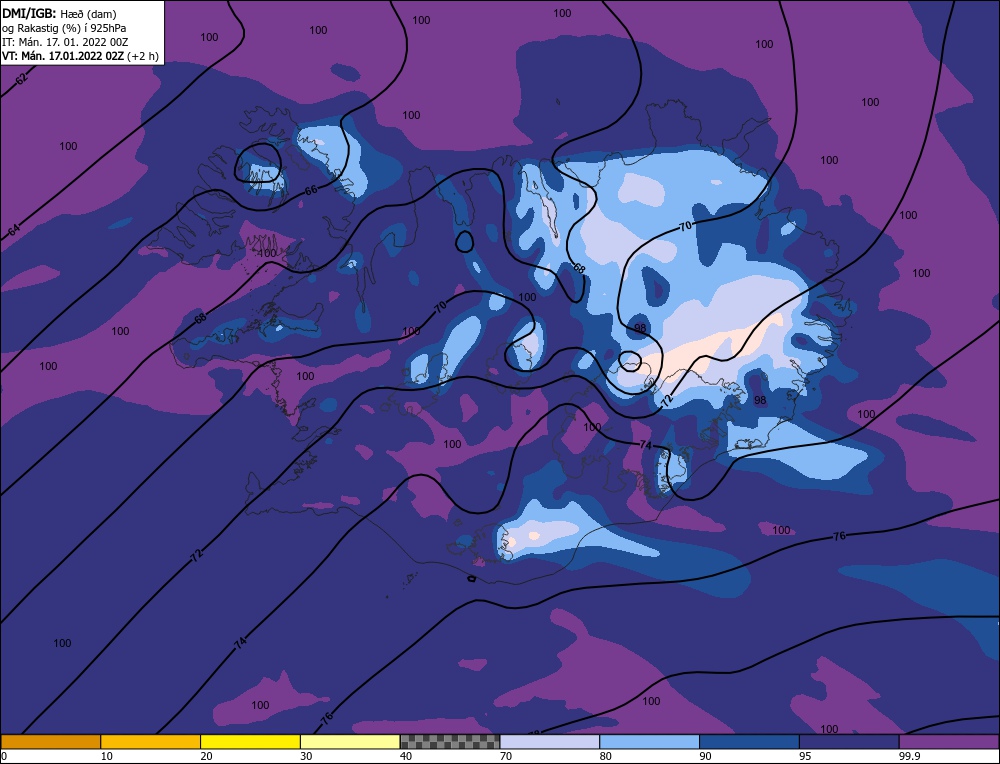Click the dark orange 0–10 legend swatch
Image resolution: width=1000 pixels, height=764 pixels.
click(50, 742)
